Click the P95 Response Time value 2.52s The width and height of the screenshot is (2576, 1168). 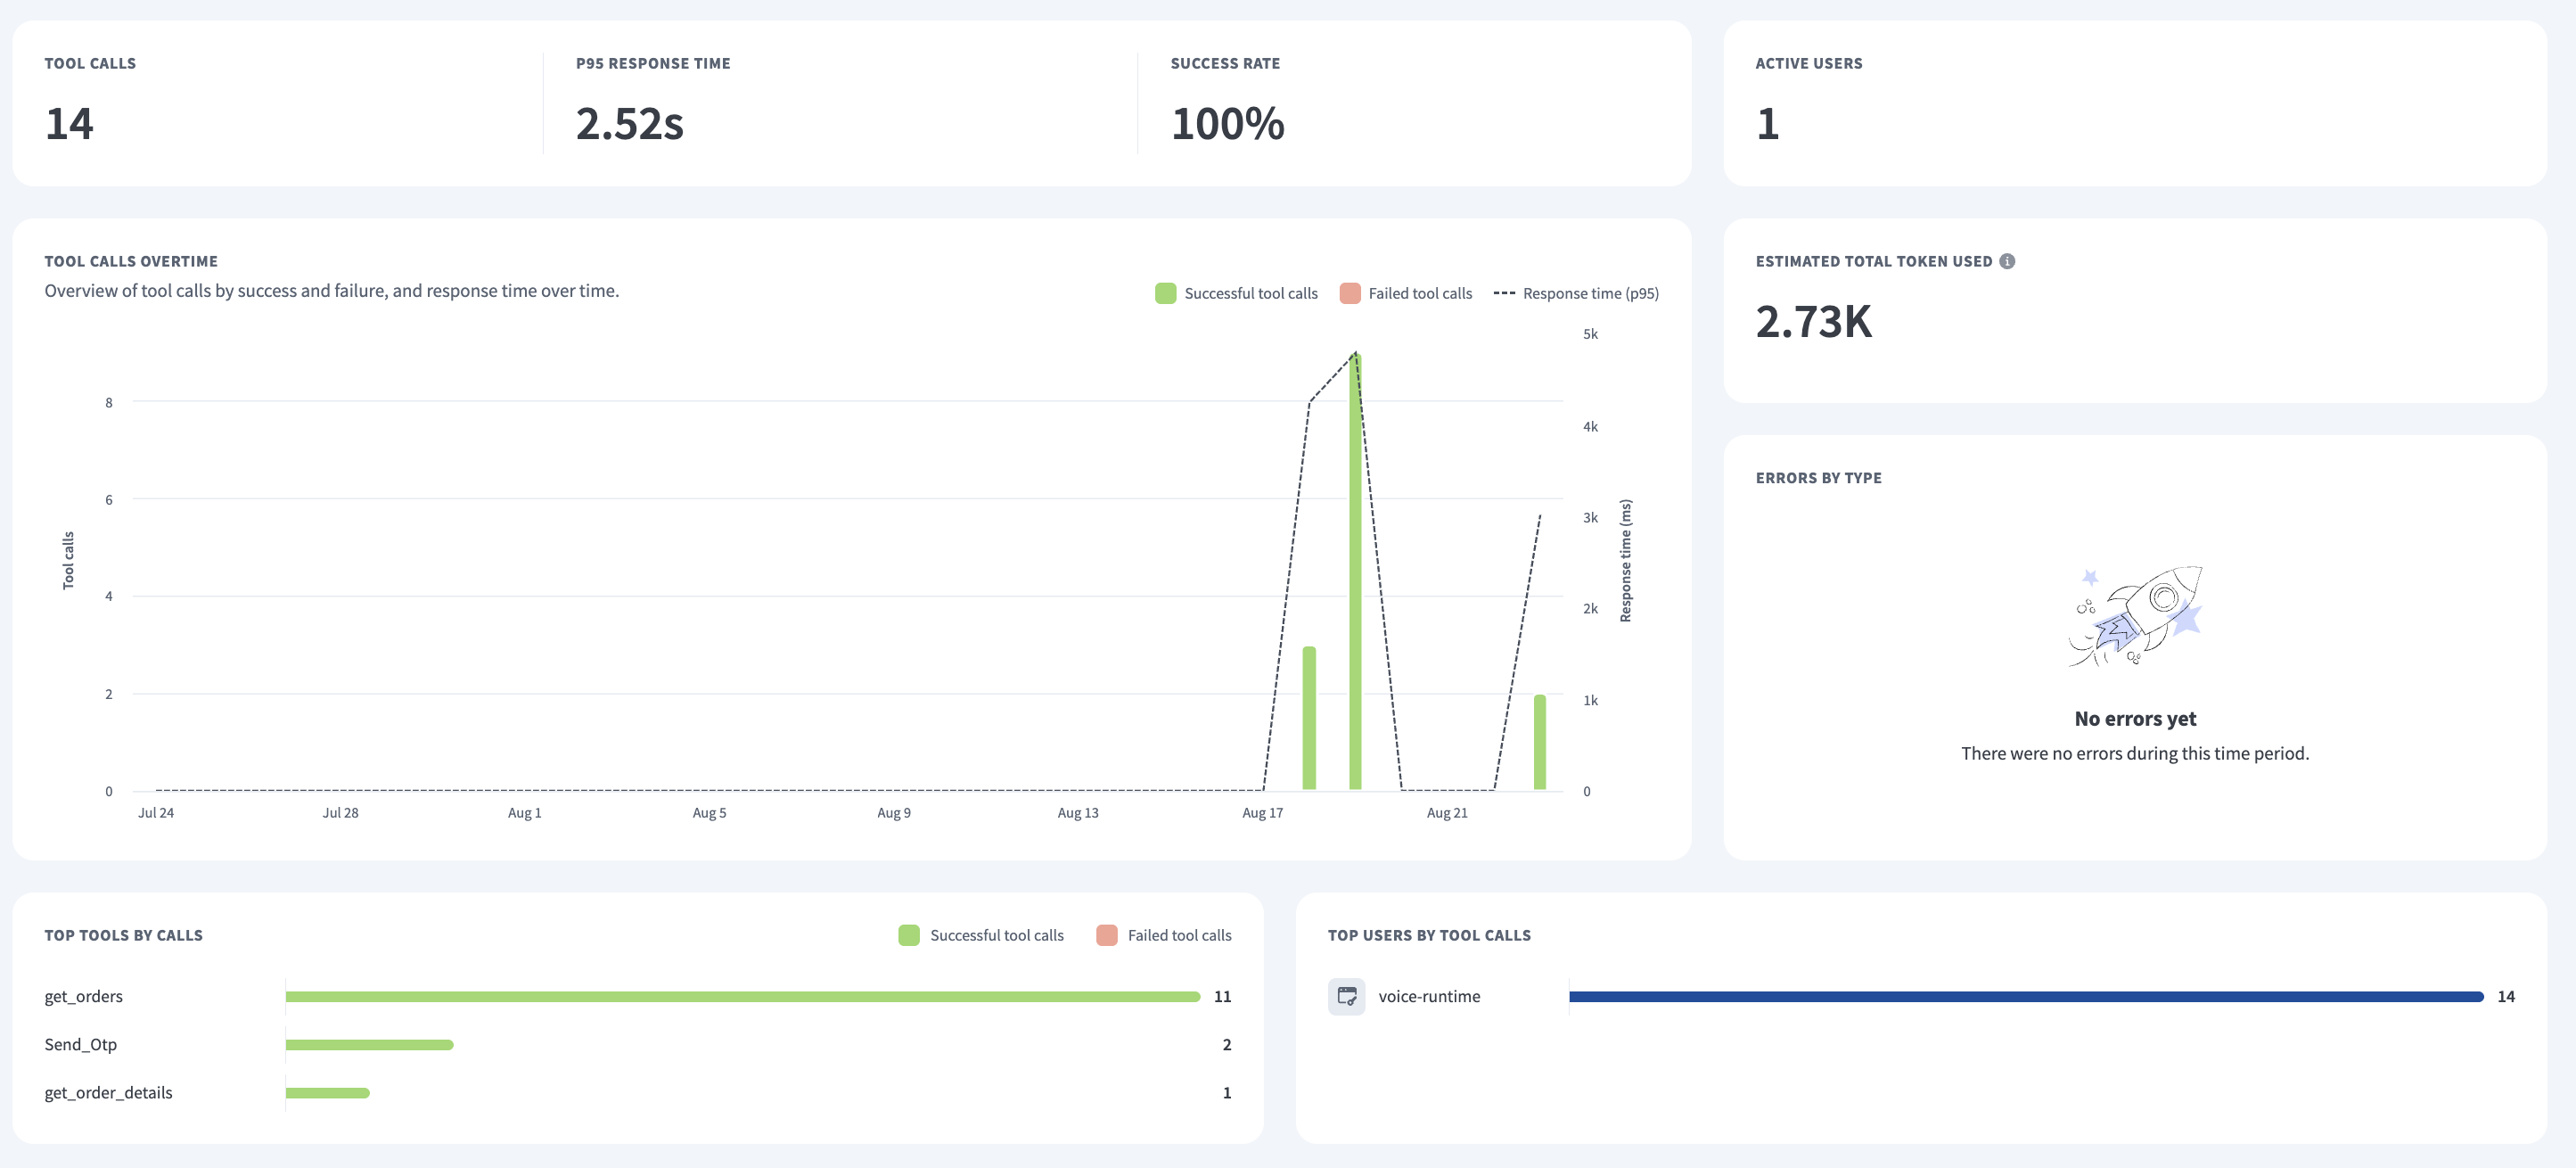tap(630, 124)
